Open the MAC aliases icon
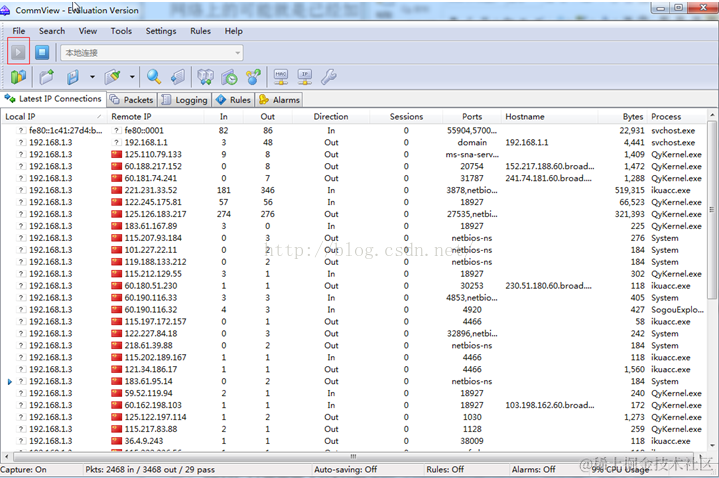 tap(281, 77)
